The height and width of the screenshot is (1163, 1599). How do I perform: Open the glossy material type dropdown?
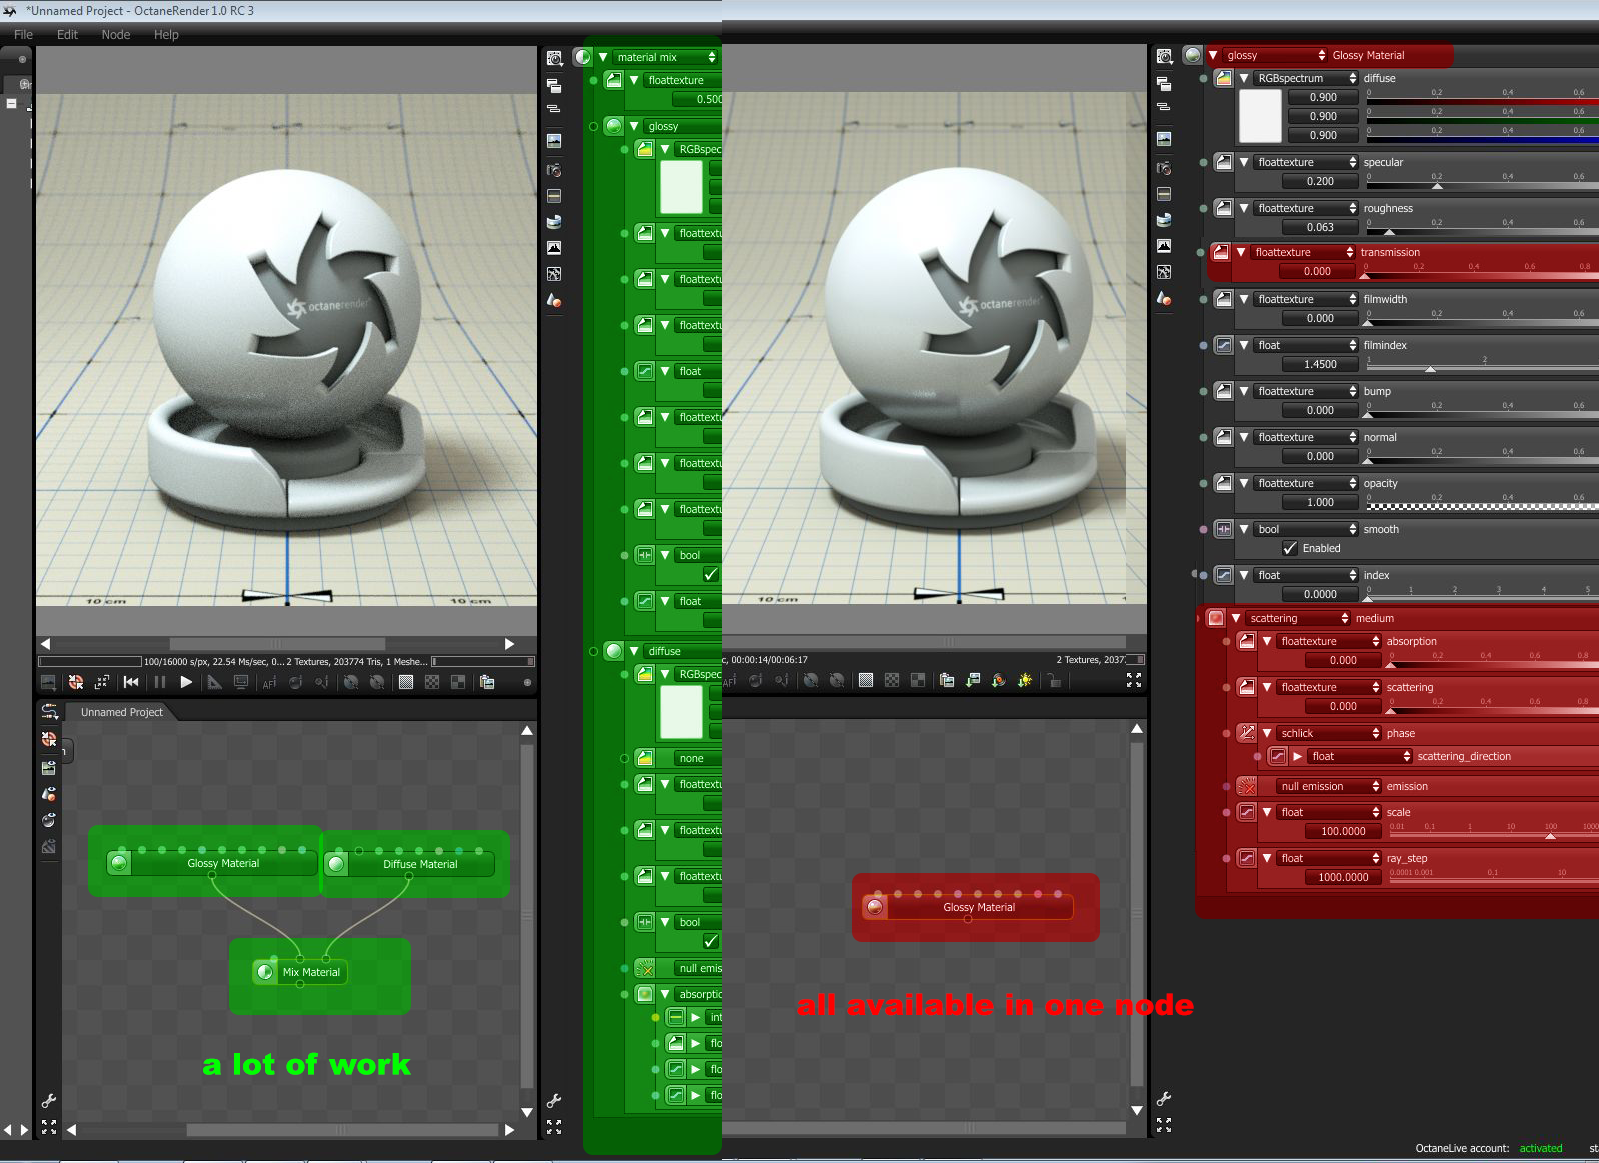coord(1277,55)
